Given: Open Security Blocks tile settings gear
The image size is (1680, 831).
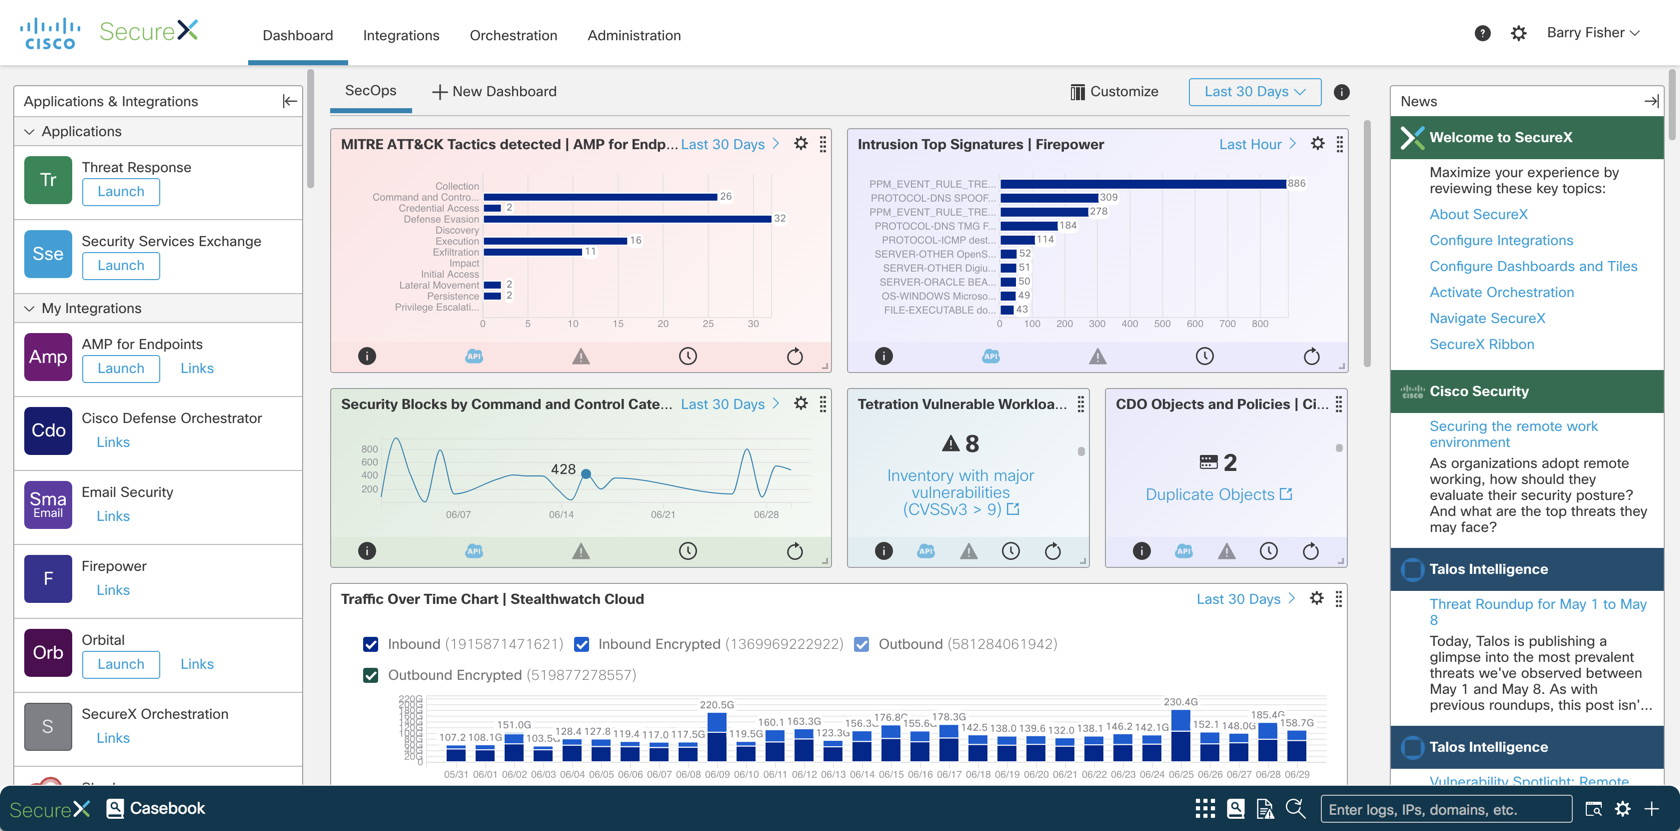Looking at the screenshot, I should pos(801,404).
